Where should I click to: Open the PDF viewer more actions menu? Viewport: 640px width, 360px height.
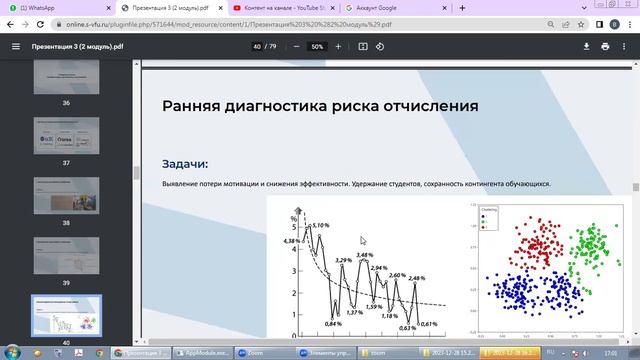pos(624,47)
